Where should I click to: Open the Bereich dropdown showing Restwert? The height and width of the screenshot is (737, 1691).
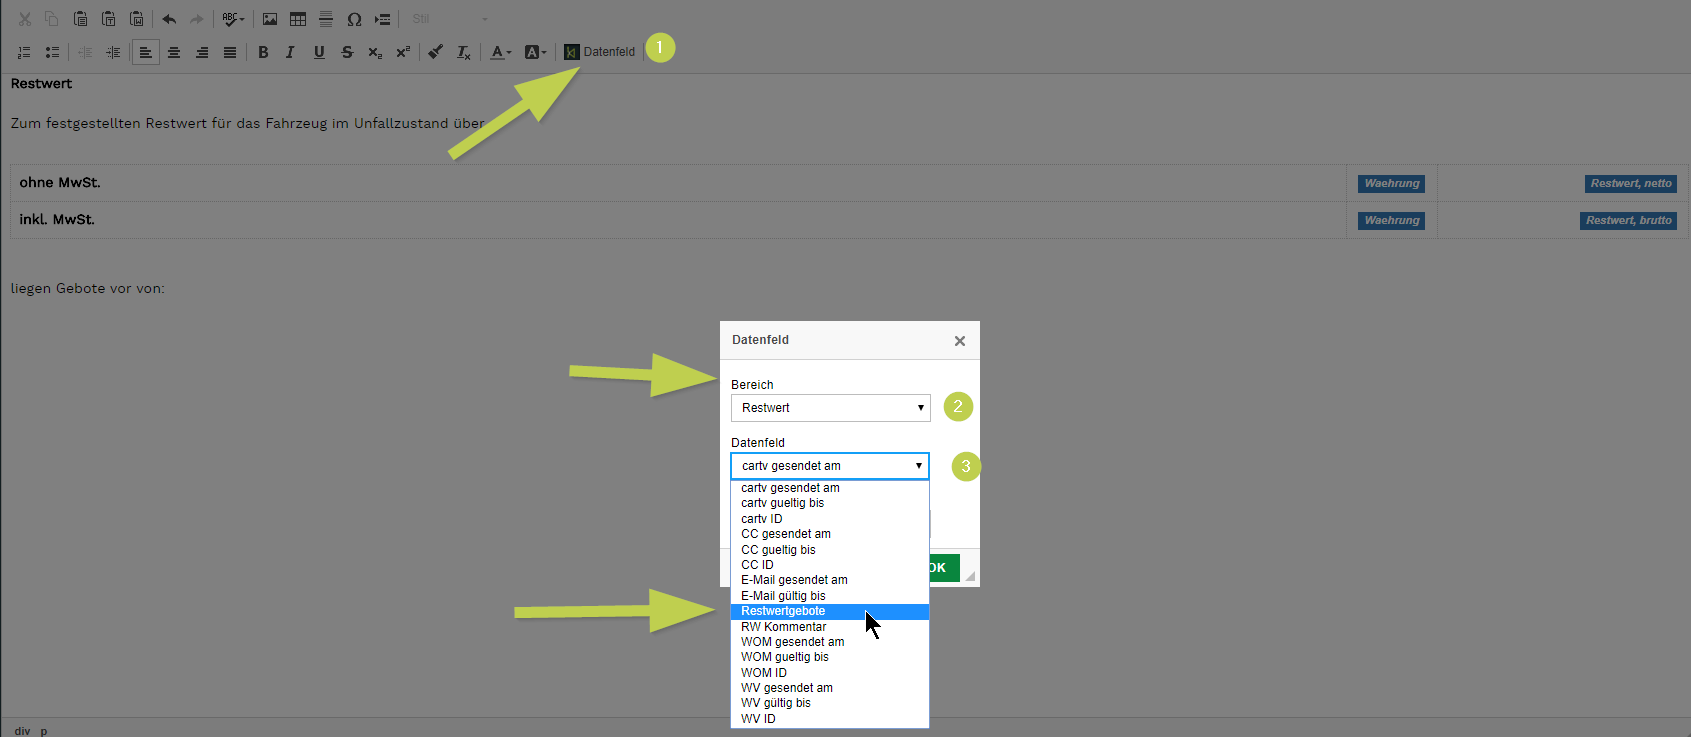coord(830,408)
